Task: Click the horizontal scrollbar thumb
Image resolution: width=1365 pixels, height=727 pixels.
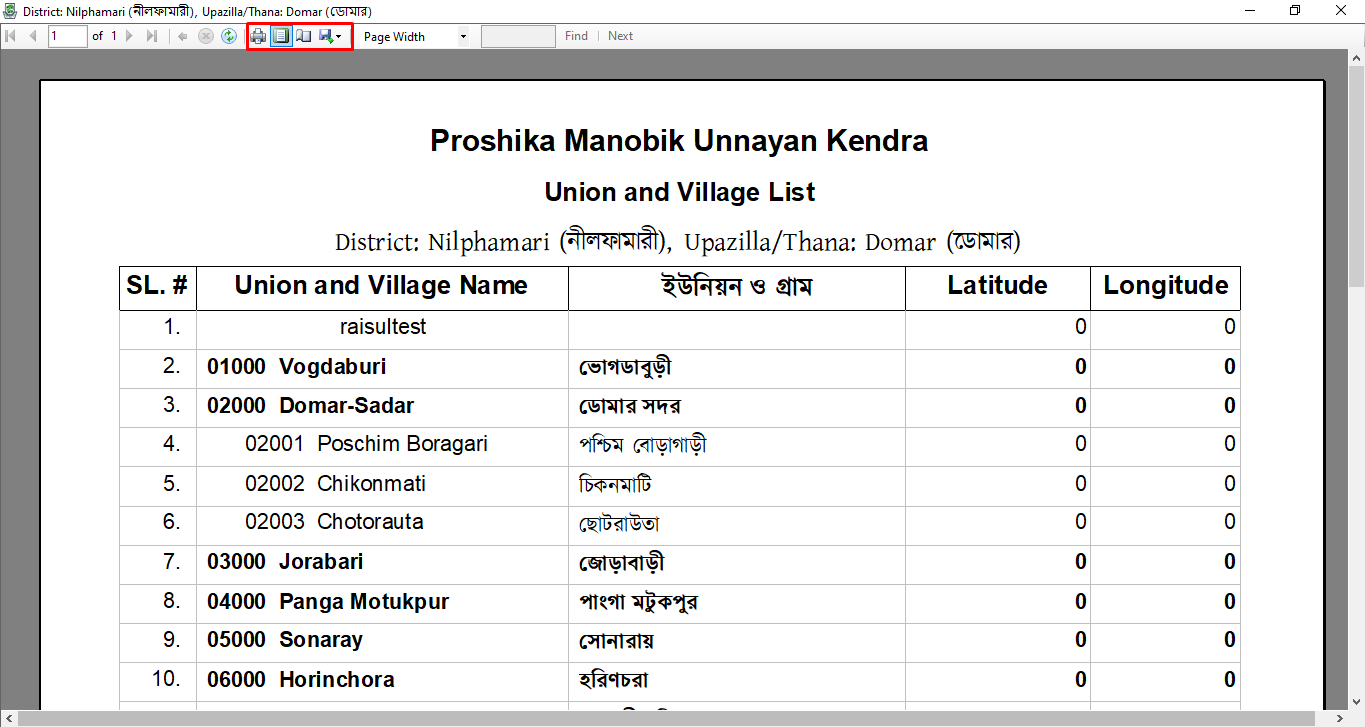Action: pyautogui.click(x=668, y=718)
